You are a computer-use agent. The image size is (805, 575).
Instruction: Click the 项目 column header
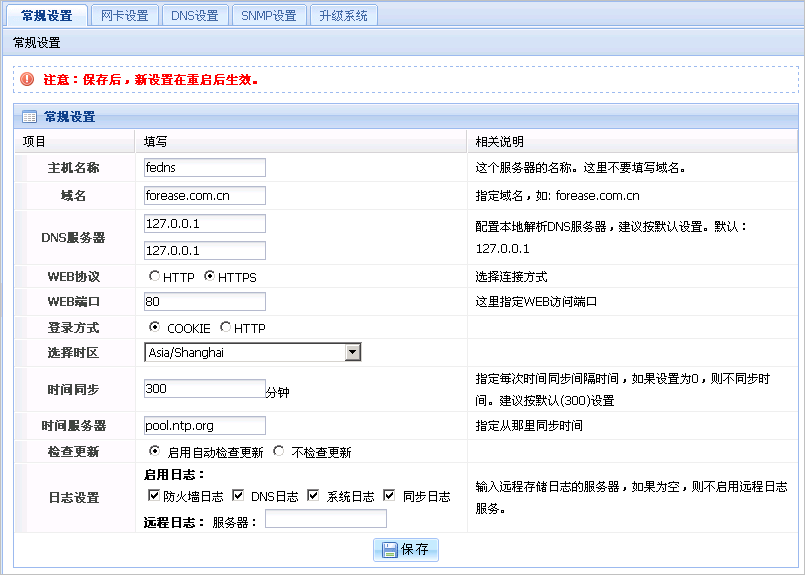tap(34, 142)
